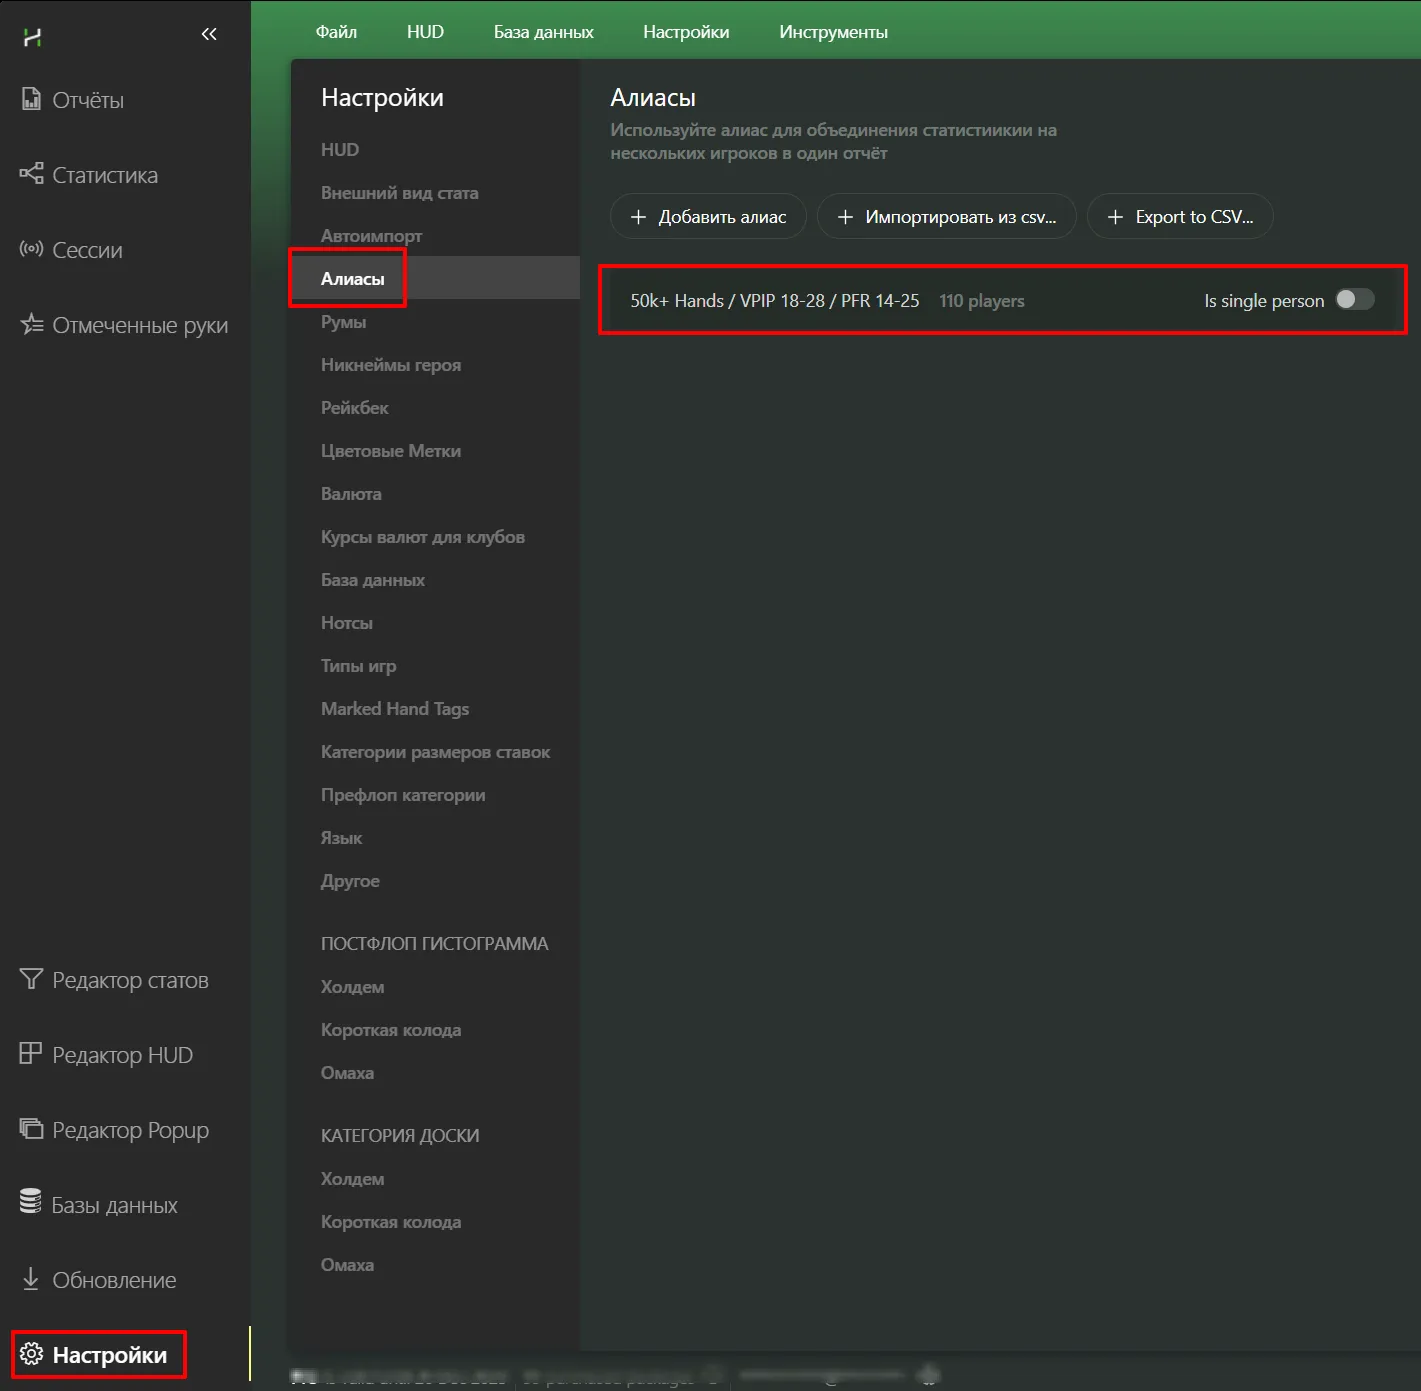This screenshot has width=1421, height=1391.
Task: Click the Stat editor (Редактор статов) funnel icon
Action: [31, 979]
